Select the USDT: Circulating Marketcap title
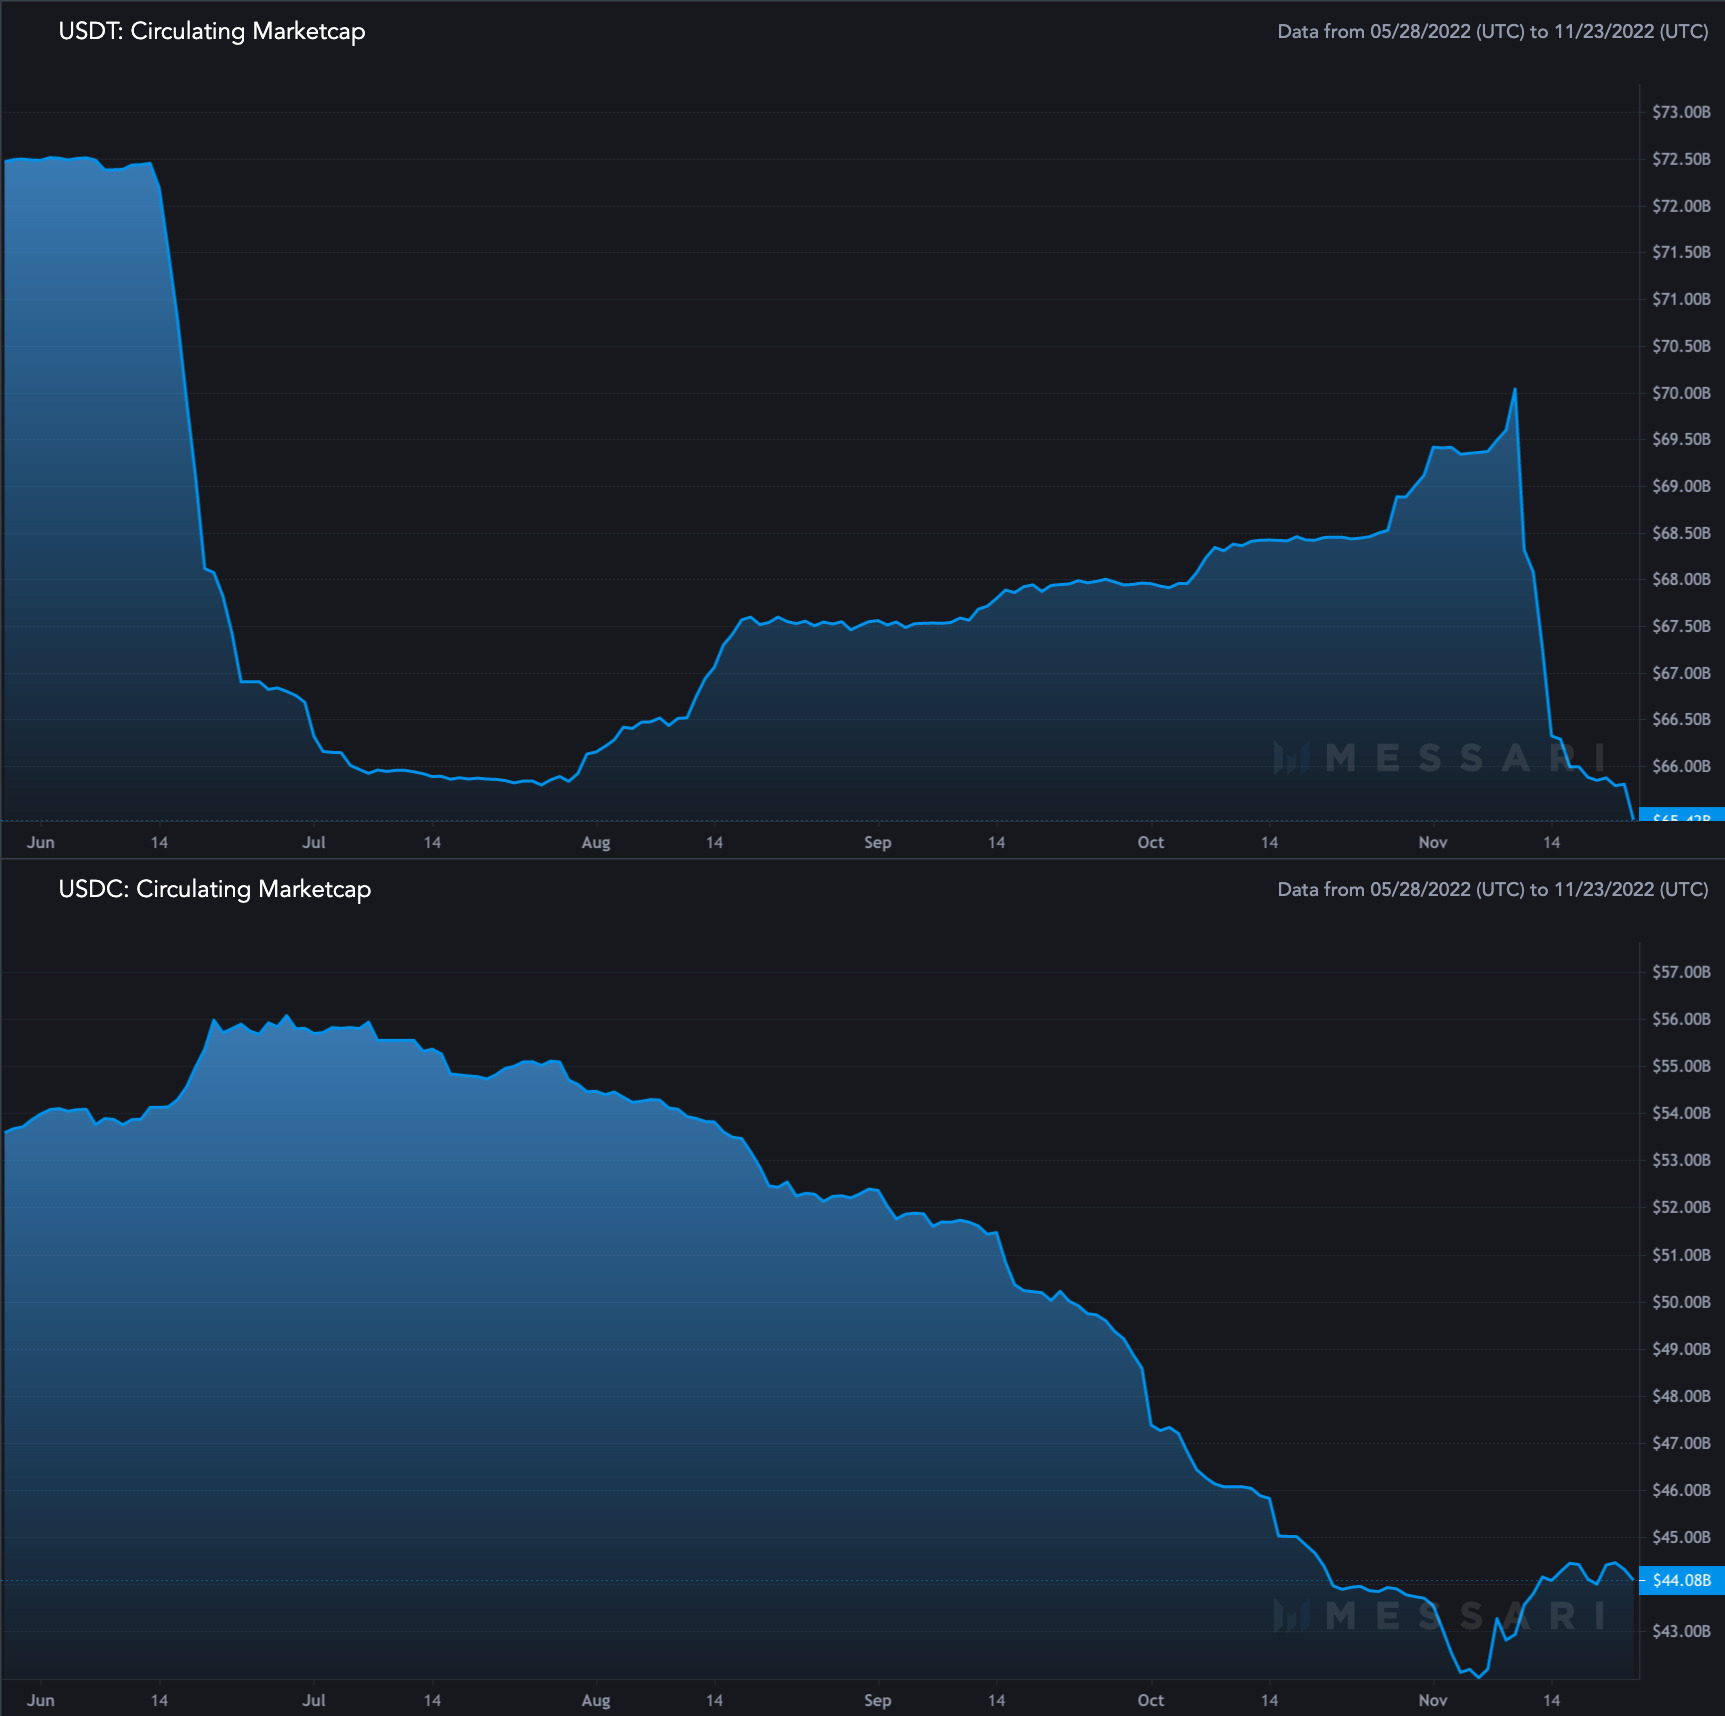Viewport: 1725px width, 1716px height. (212, 31)
